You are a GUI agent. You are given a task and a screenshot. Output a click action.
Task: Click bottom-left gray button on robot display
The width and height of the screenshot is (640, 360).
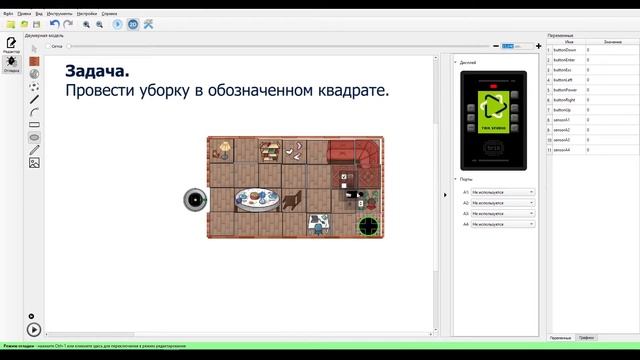coord(471,128)
